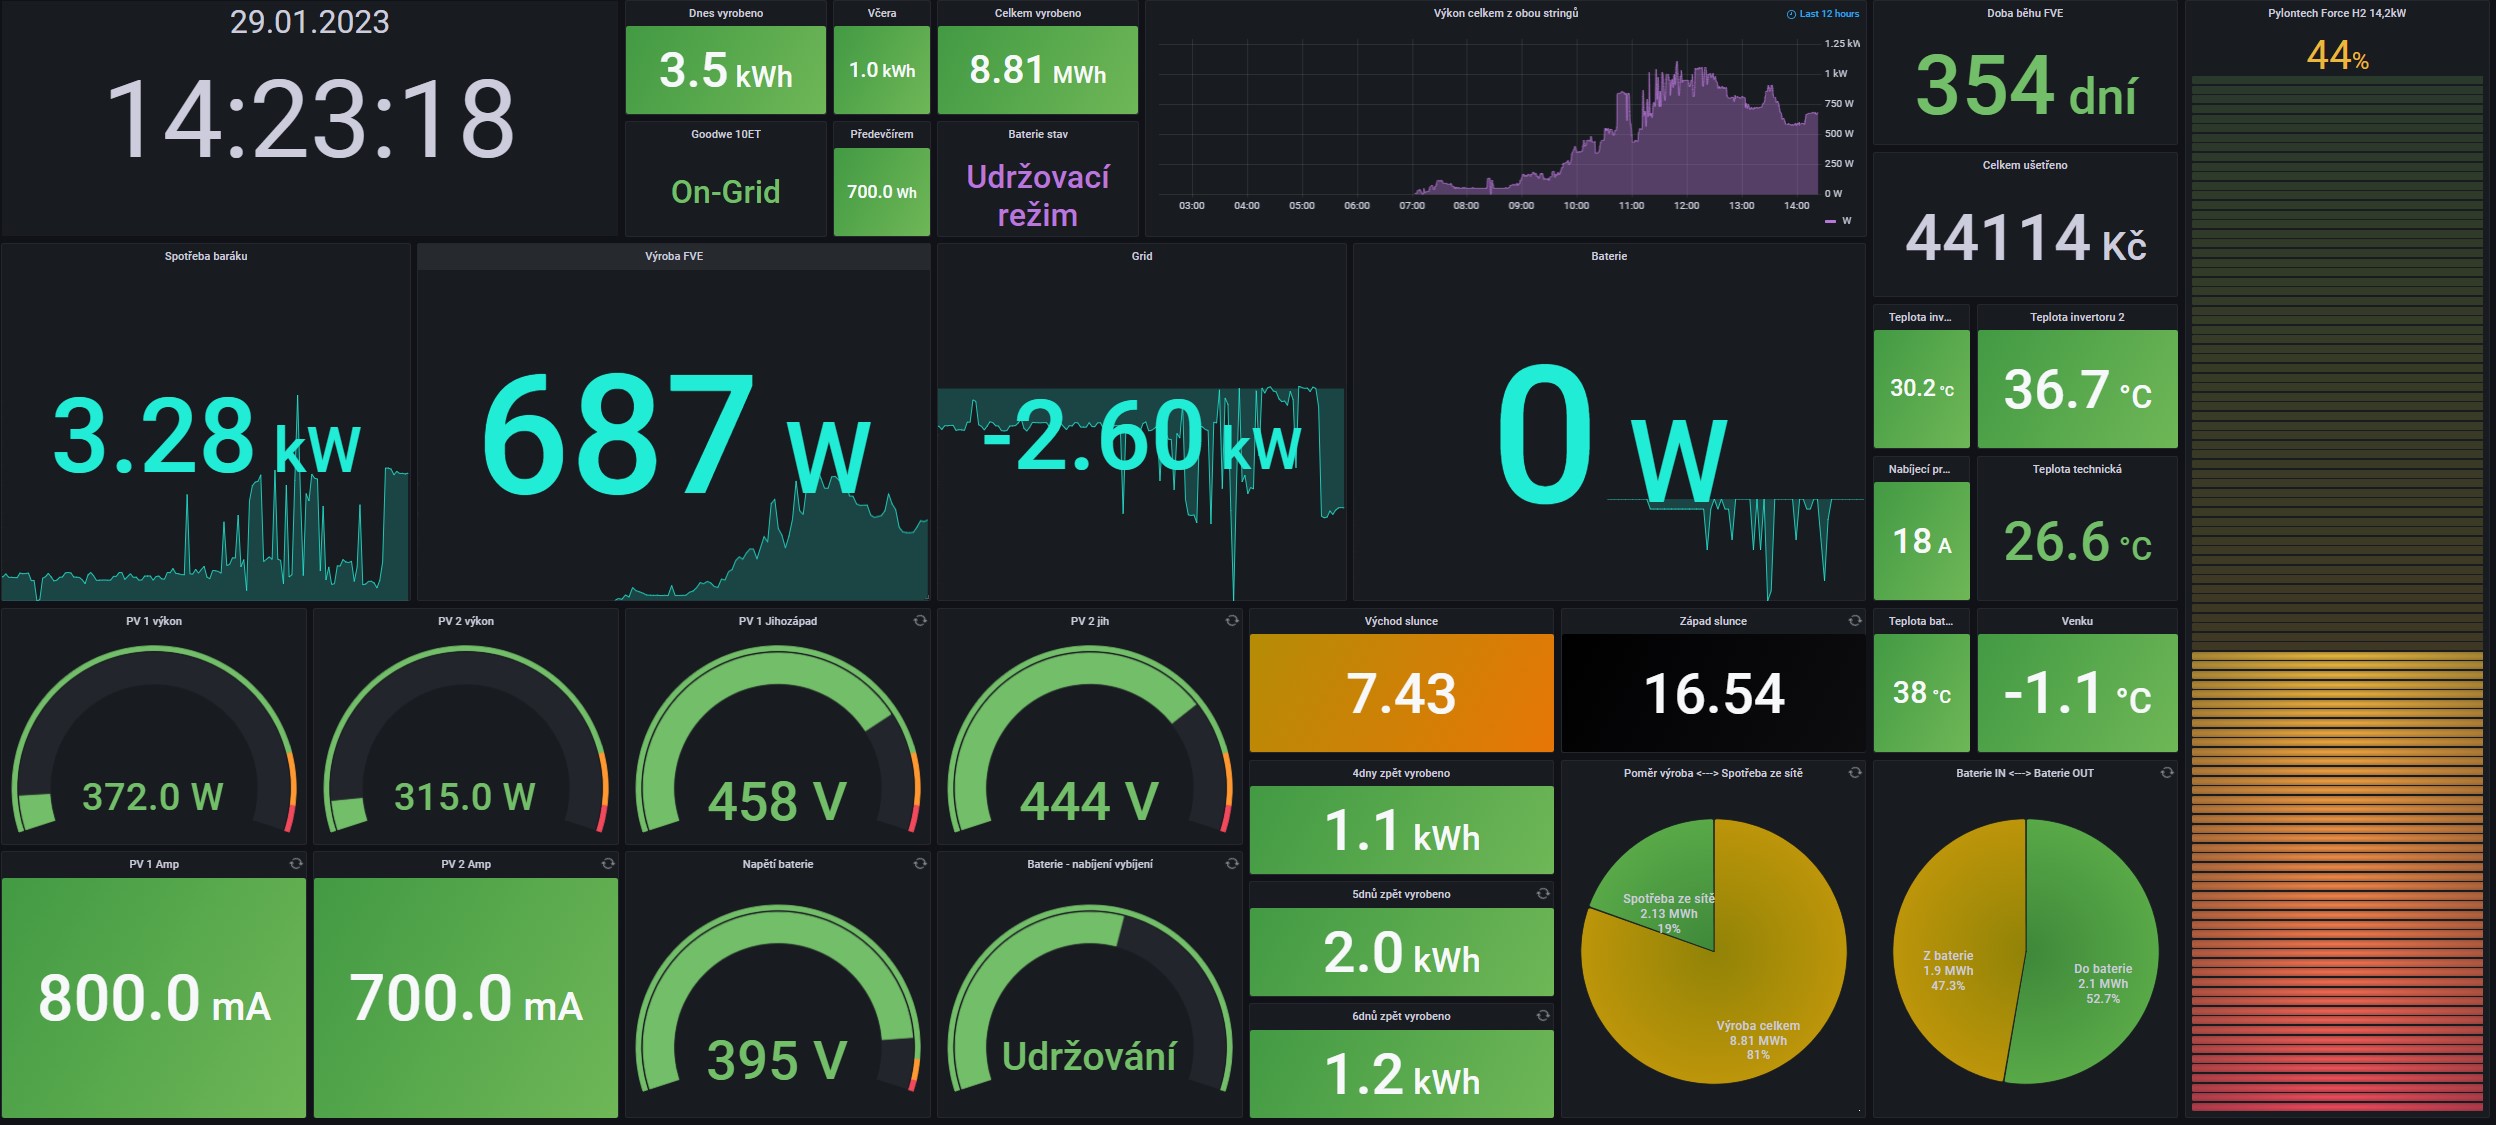Image resolution: width=2496 pixels, height=1125 pixels.
Task: Click the Last 12 hours time override link
Action: coord(1823,14)
